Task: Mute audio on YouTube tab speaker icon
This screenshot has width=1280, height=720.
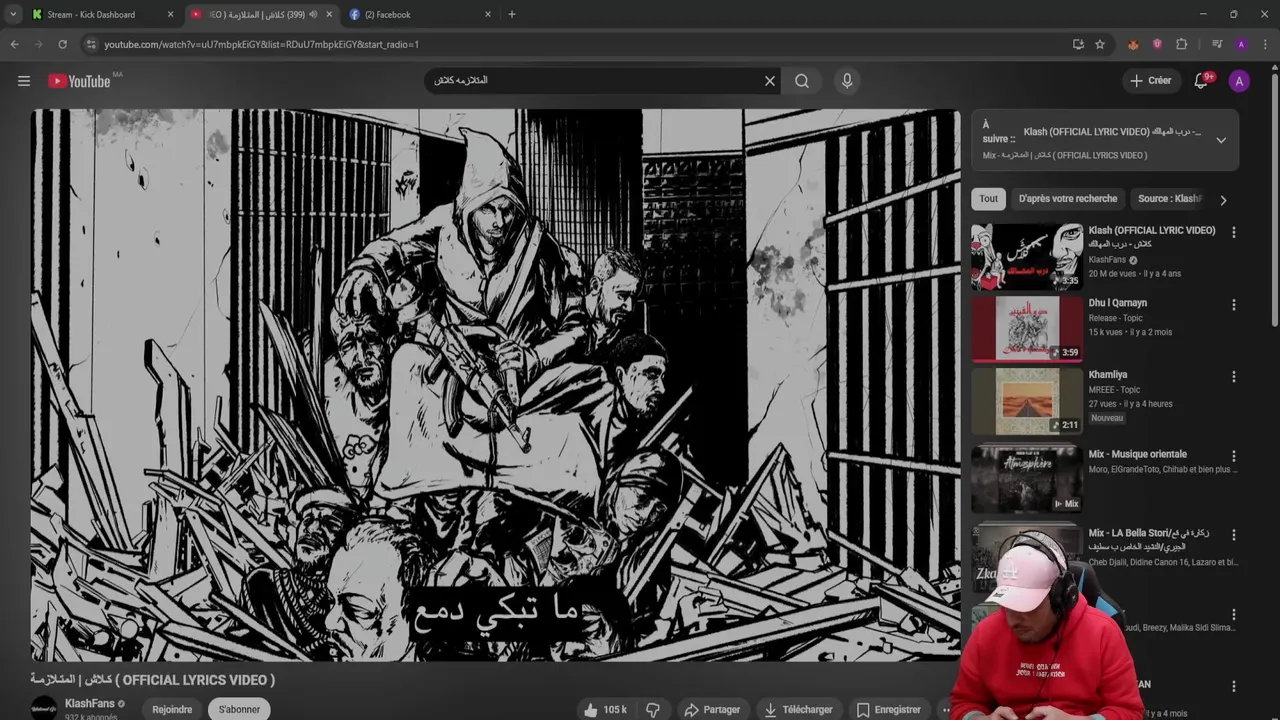Action: [x=313, y=14]
